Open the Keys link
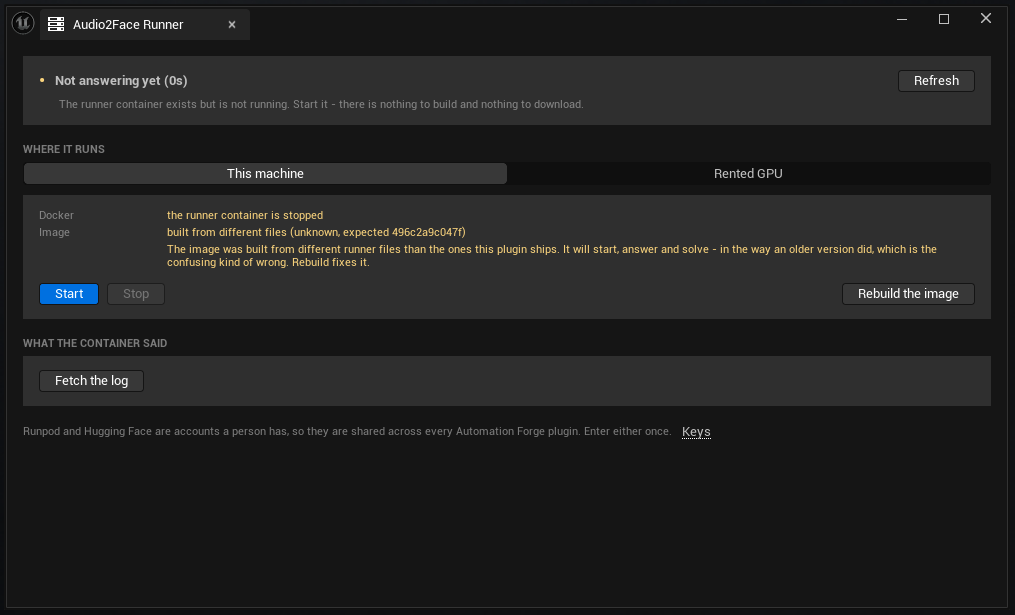This screenshot has width=1015, height=615. [696, 432]
